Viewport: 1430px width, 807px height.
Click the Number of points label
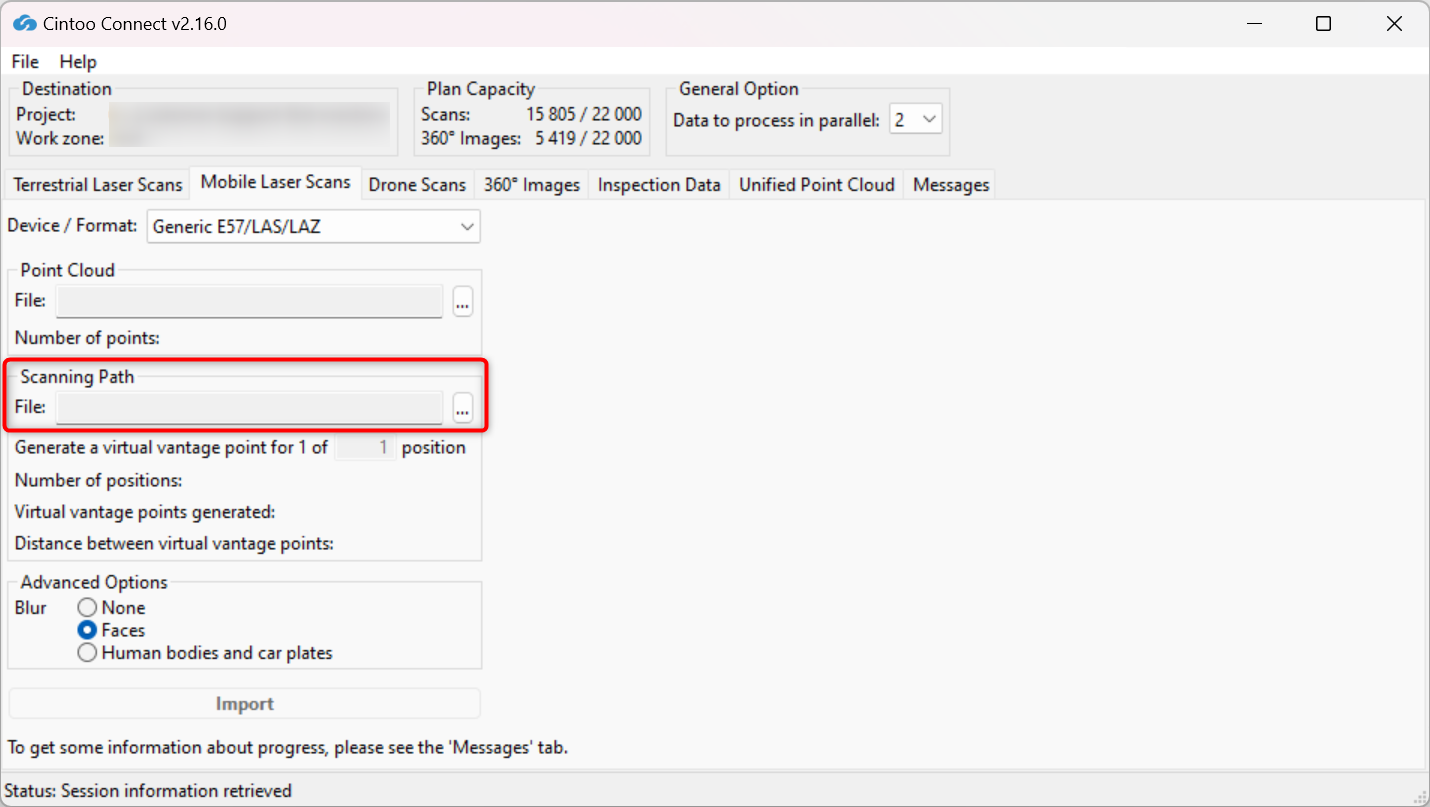click(x=87, y=338)
